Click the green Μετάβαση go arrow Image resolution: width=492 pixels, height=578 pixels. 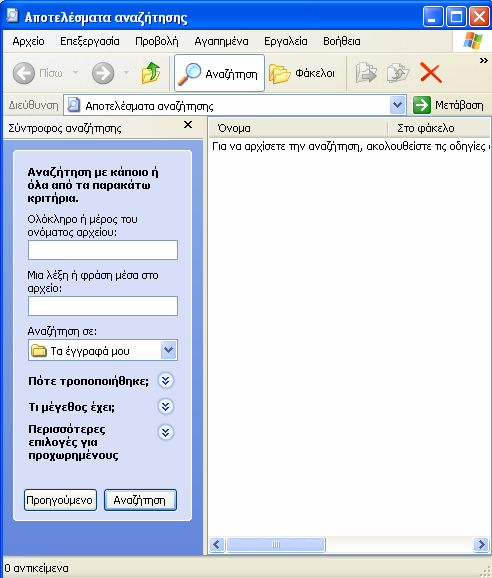(422, 105)
